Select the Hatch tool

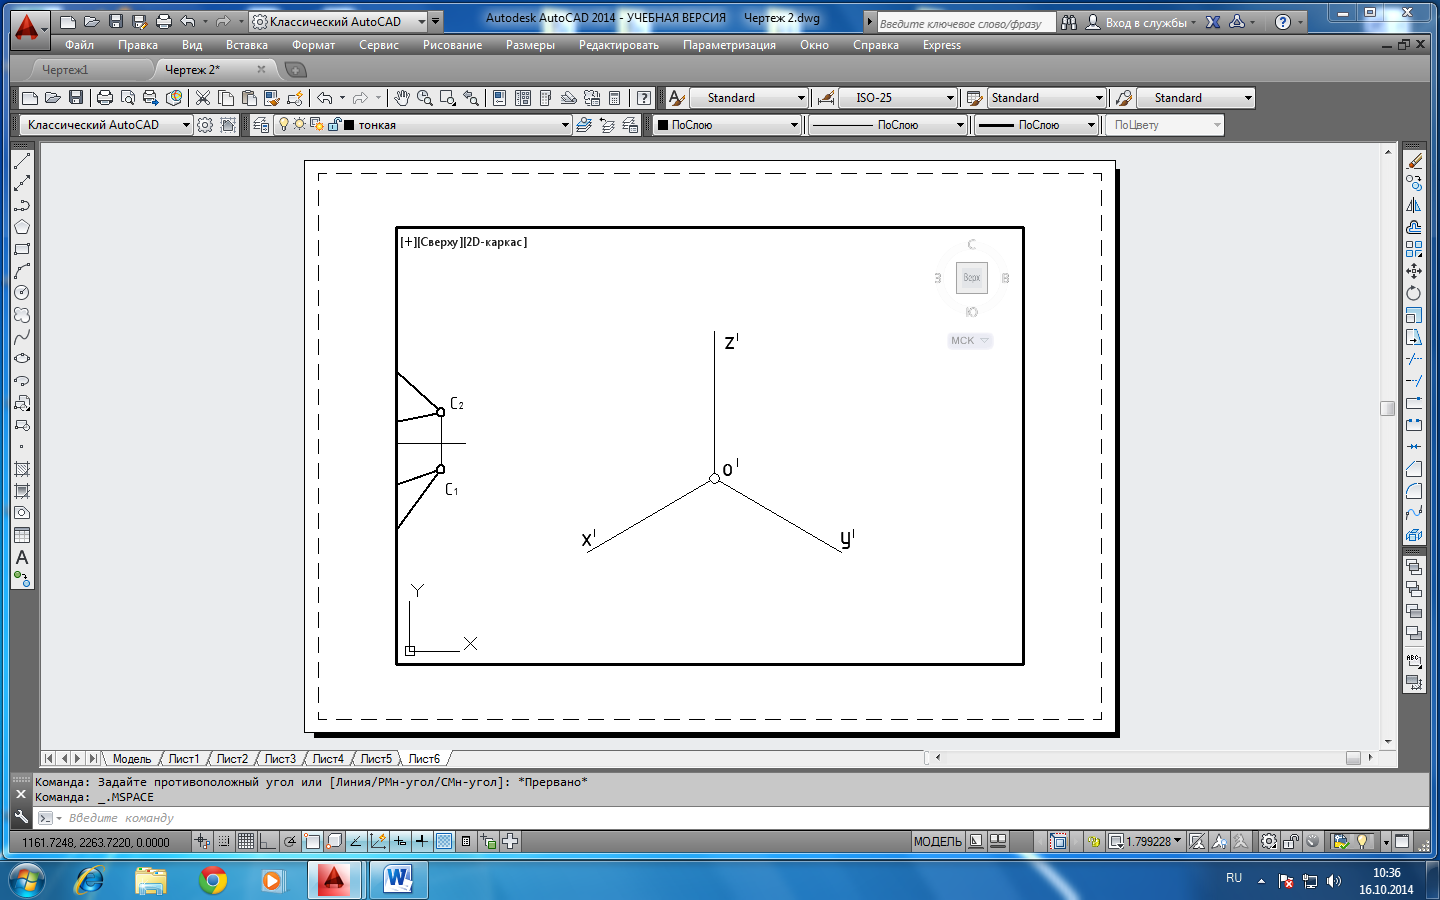point(22,469)
